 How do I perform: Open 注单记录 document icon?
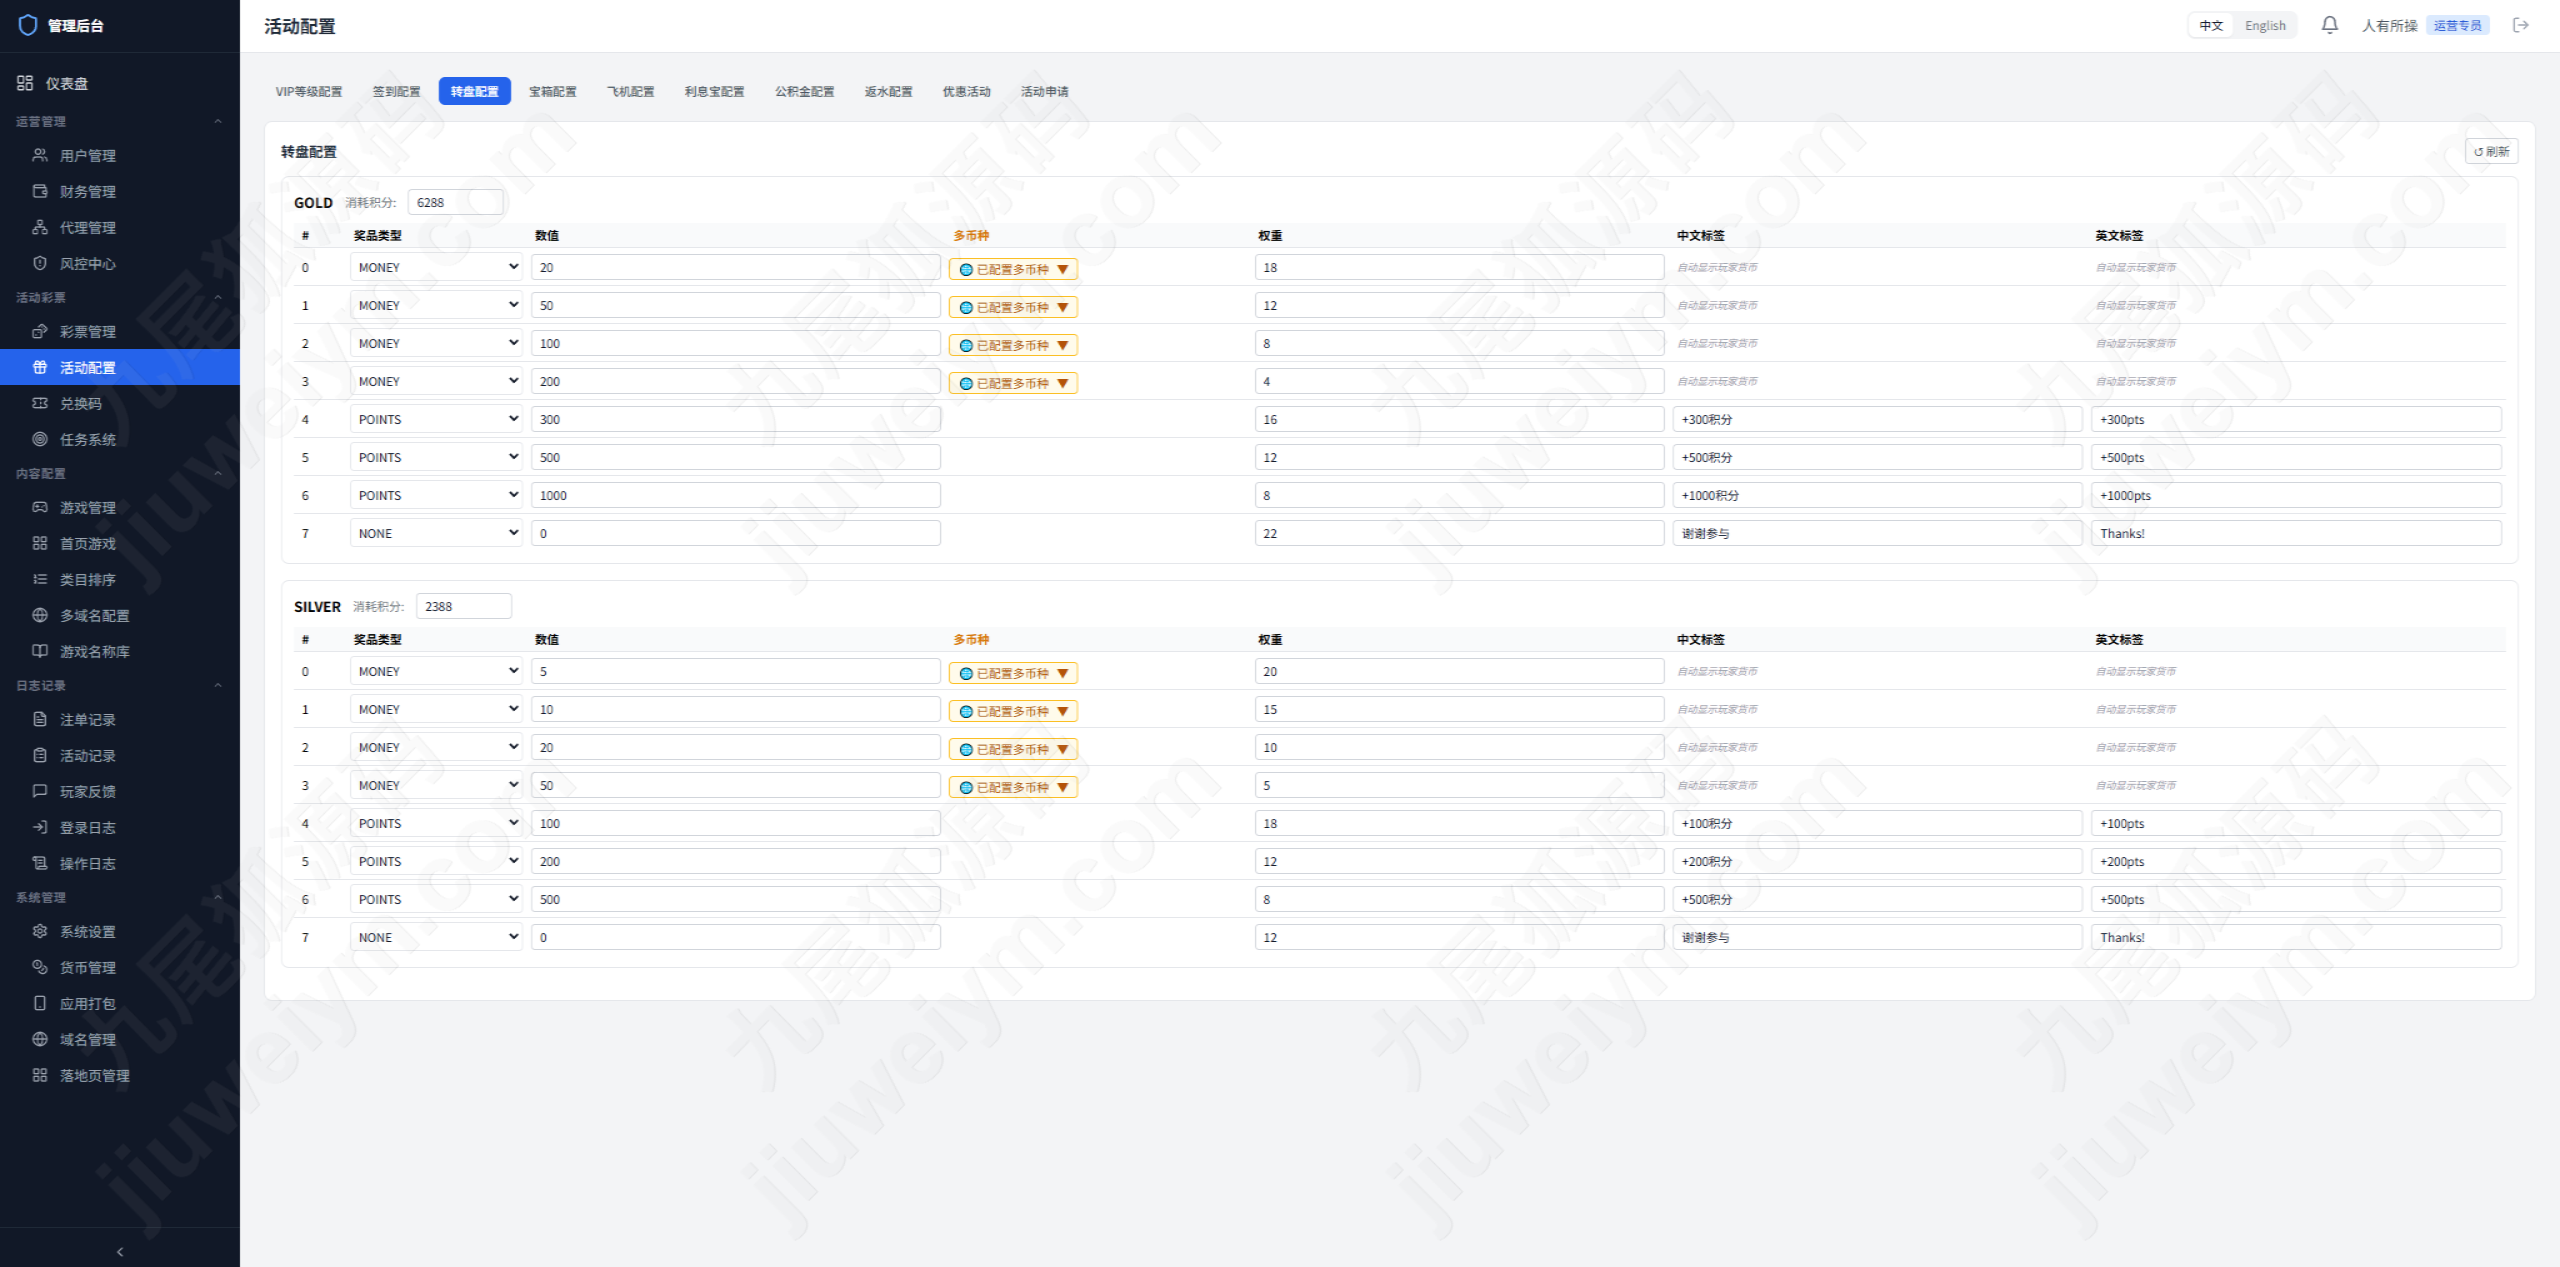pyautogui.click(x=40, y=719)
